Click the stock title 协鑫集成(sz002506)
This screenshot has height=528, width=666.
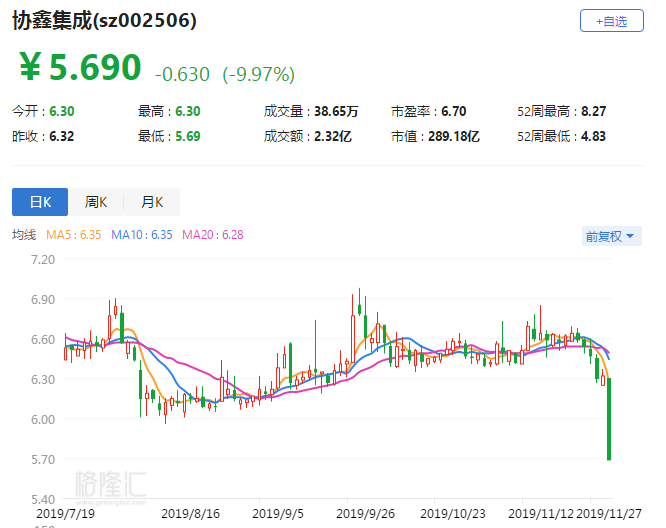104,20
